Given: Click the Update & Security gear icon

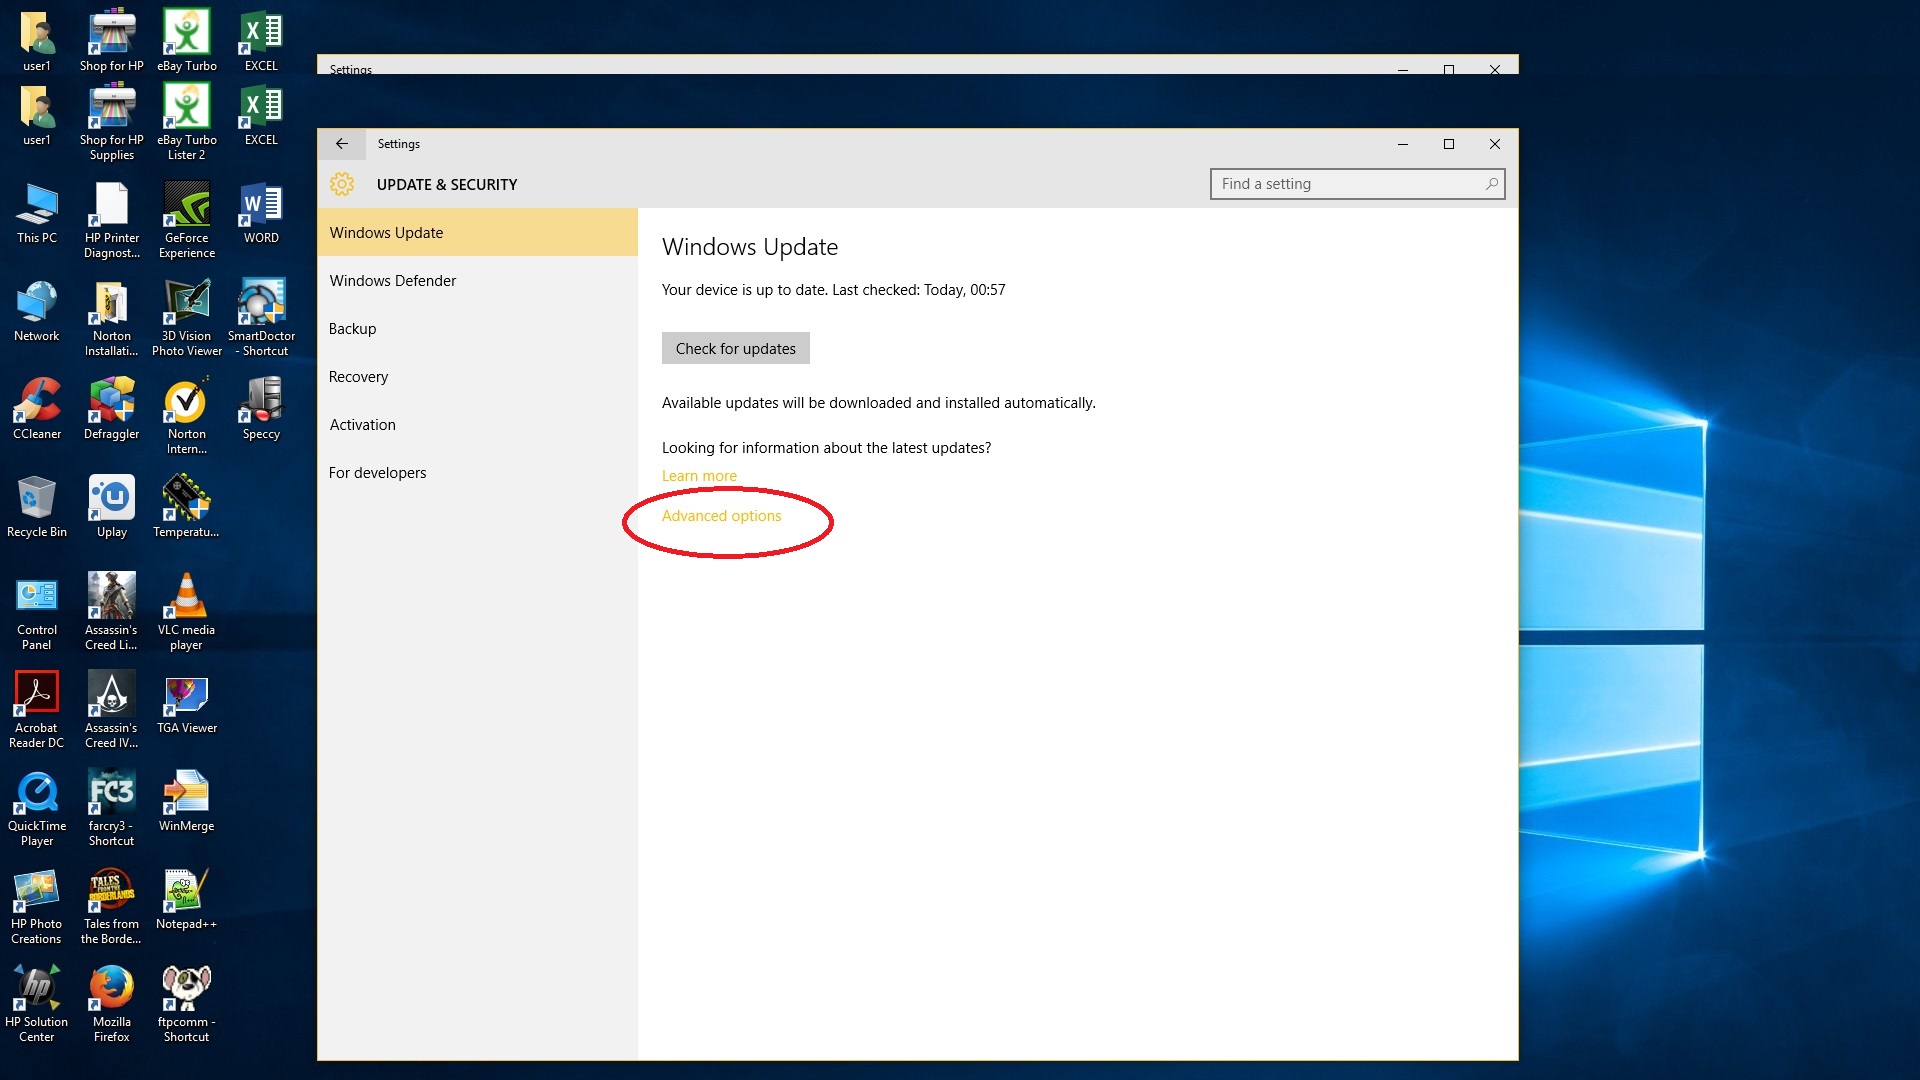Looking at the screenshot, I should coord(342,184).
